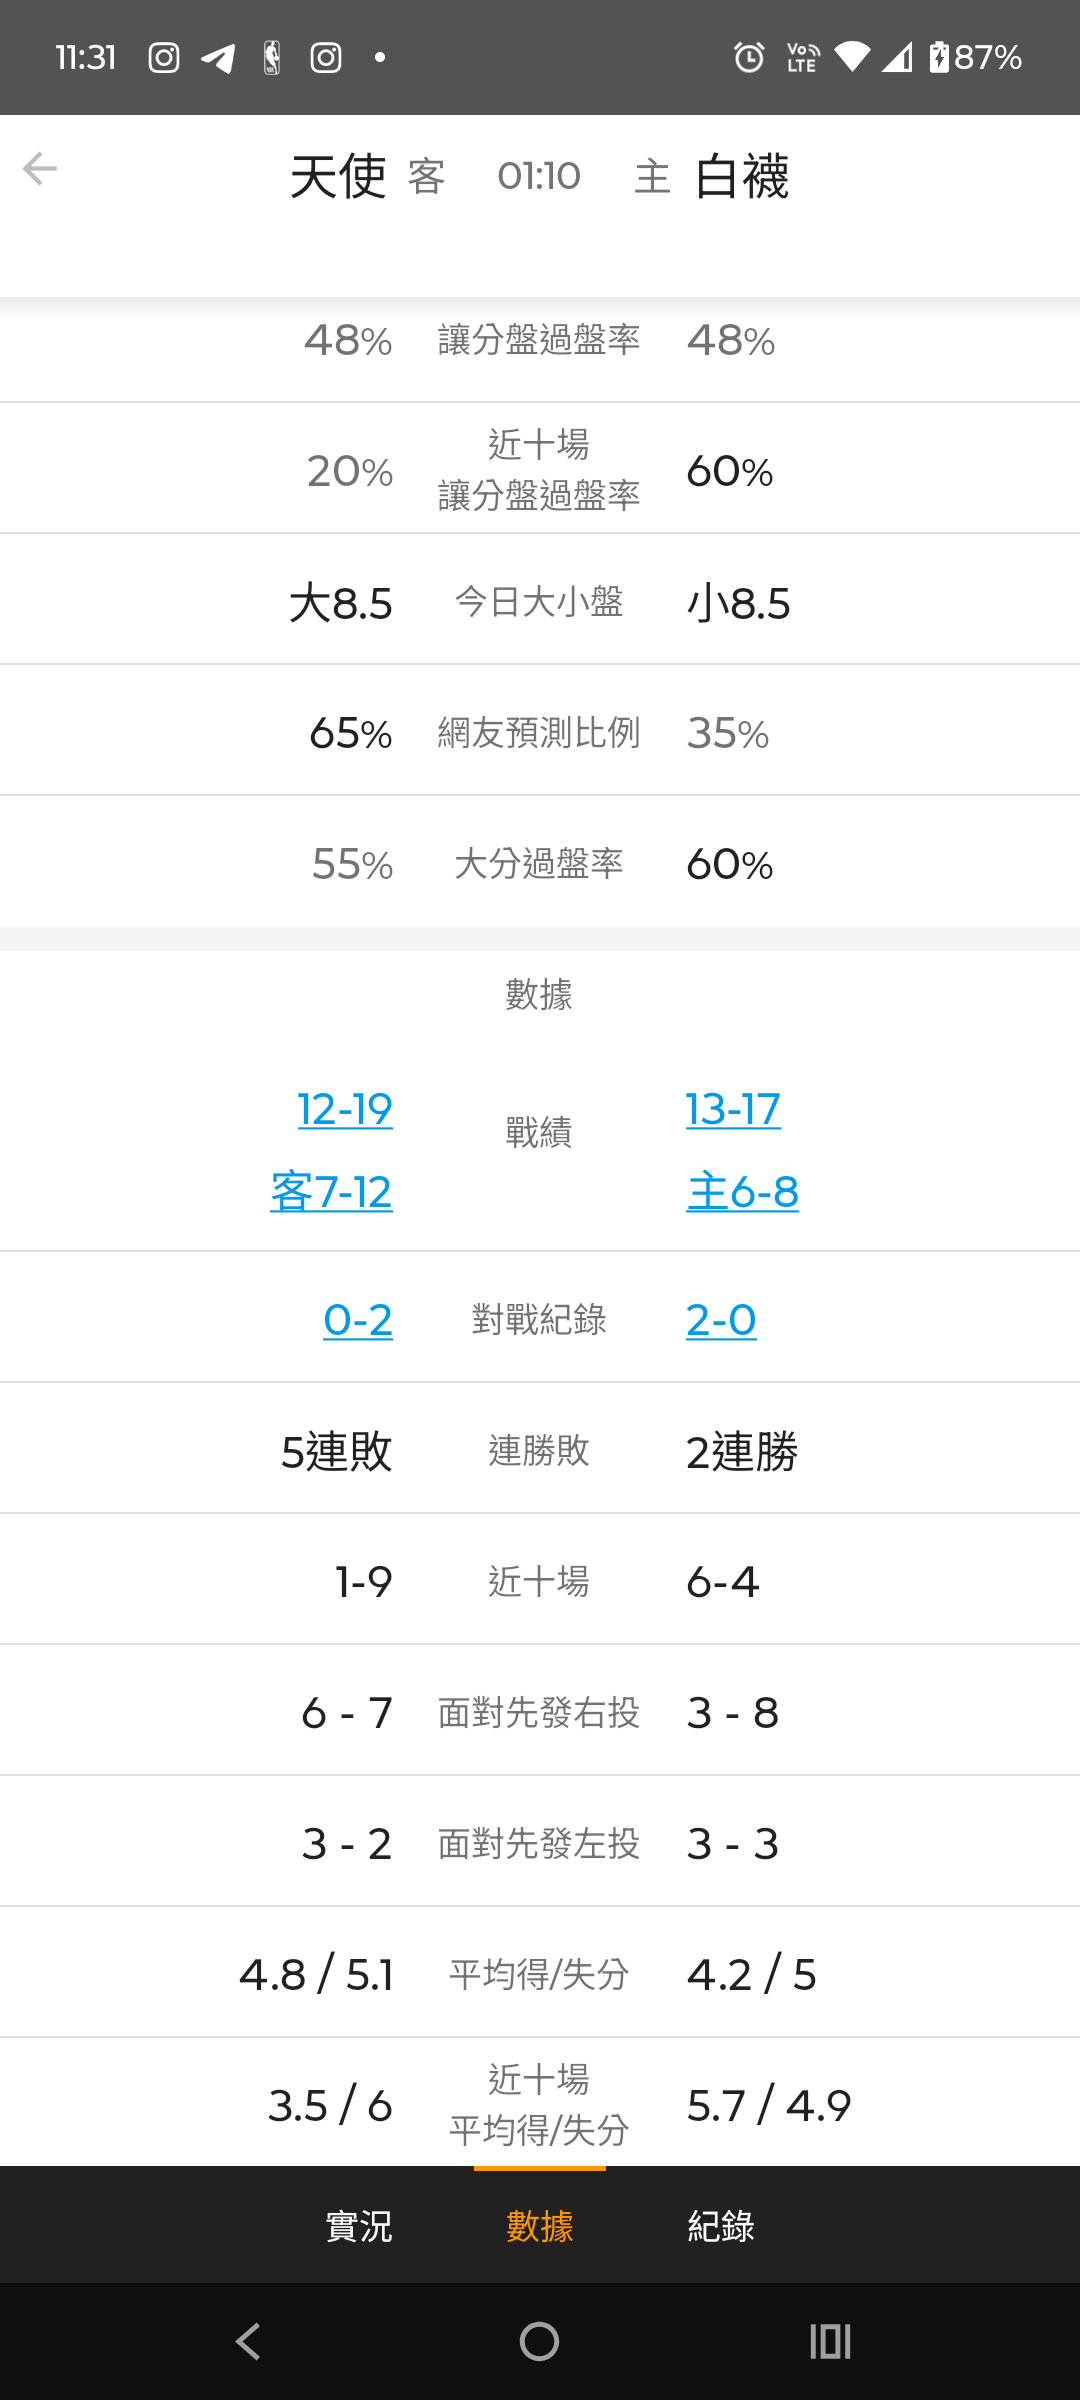Open the 2-0 head-to-head record
1080x2400 pixels.
point(721,1320)
